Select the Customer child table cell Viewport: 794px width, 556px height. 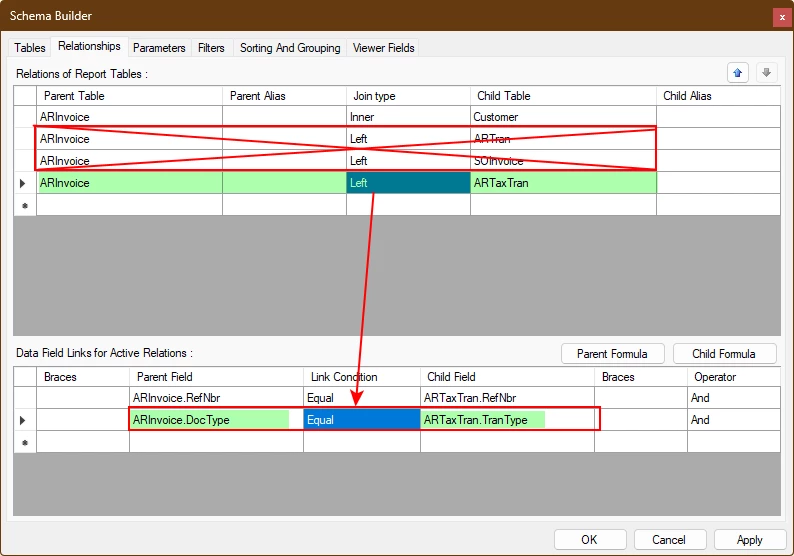point(563,116)
